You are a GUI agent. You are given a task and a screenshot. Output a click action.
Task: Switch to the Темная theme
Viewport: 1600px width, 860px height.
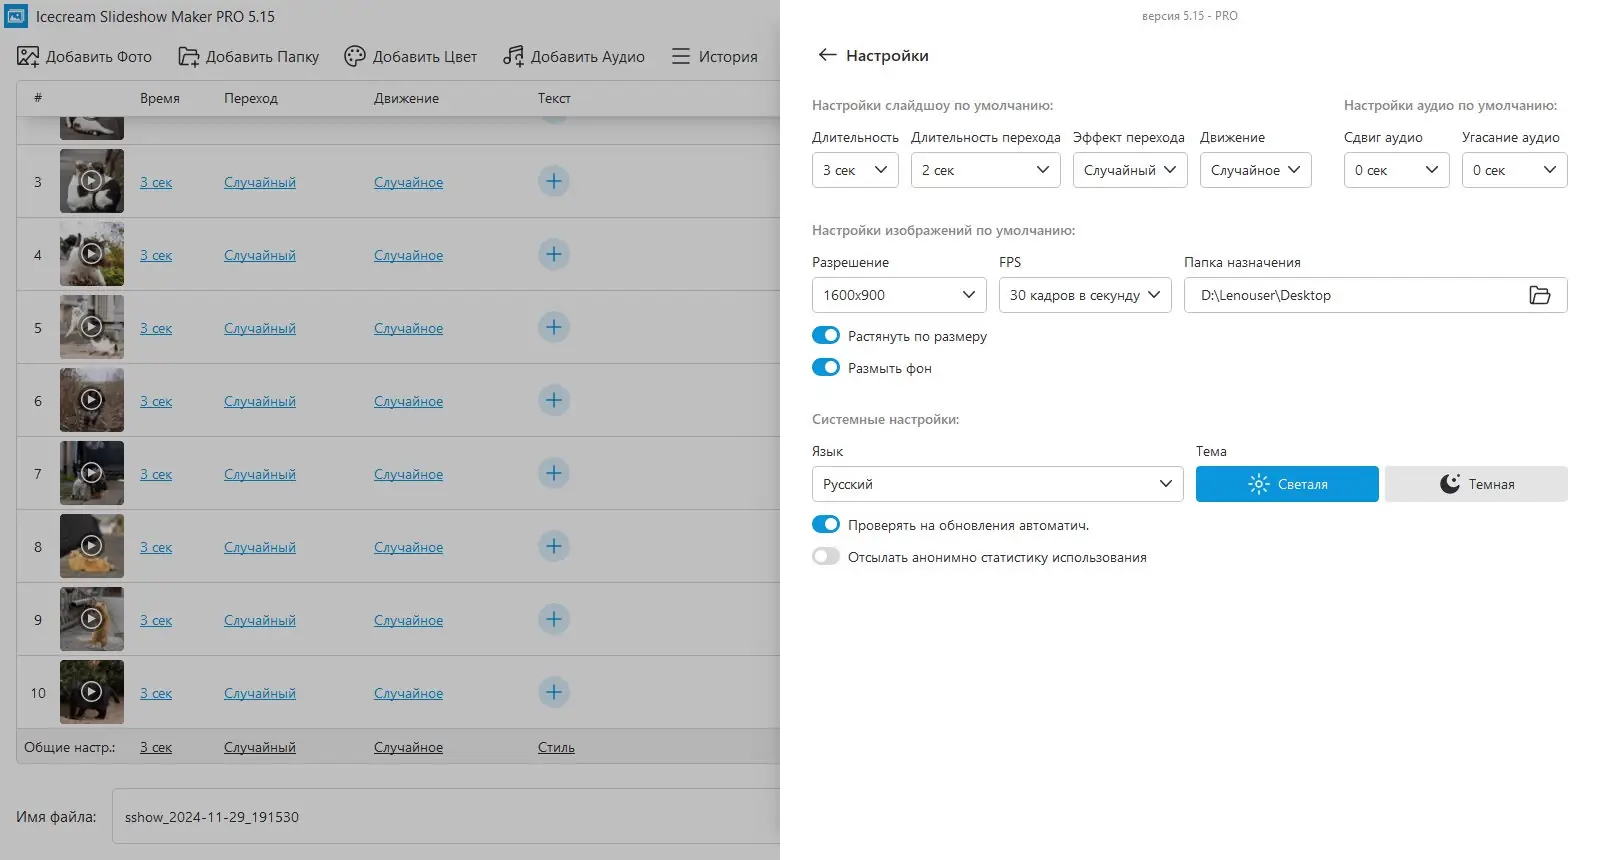click(x=1476, y=484)
